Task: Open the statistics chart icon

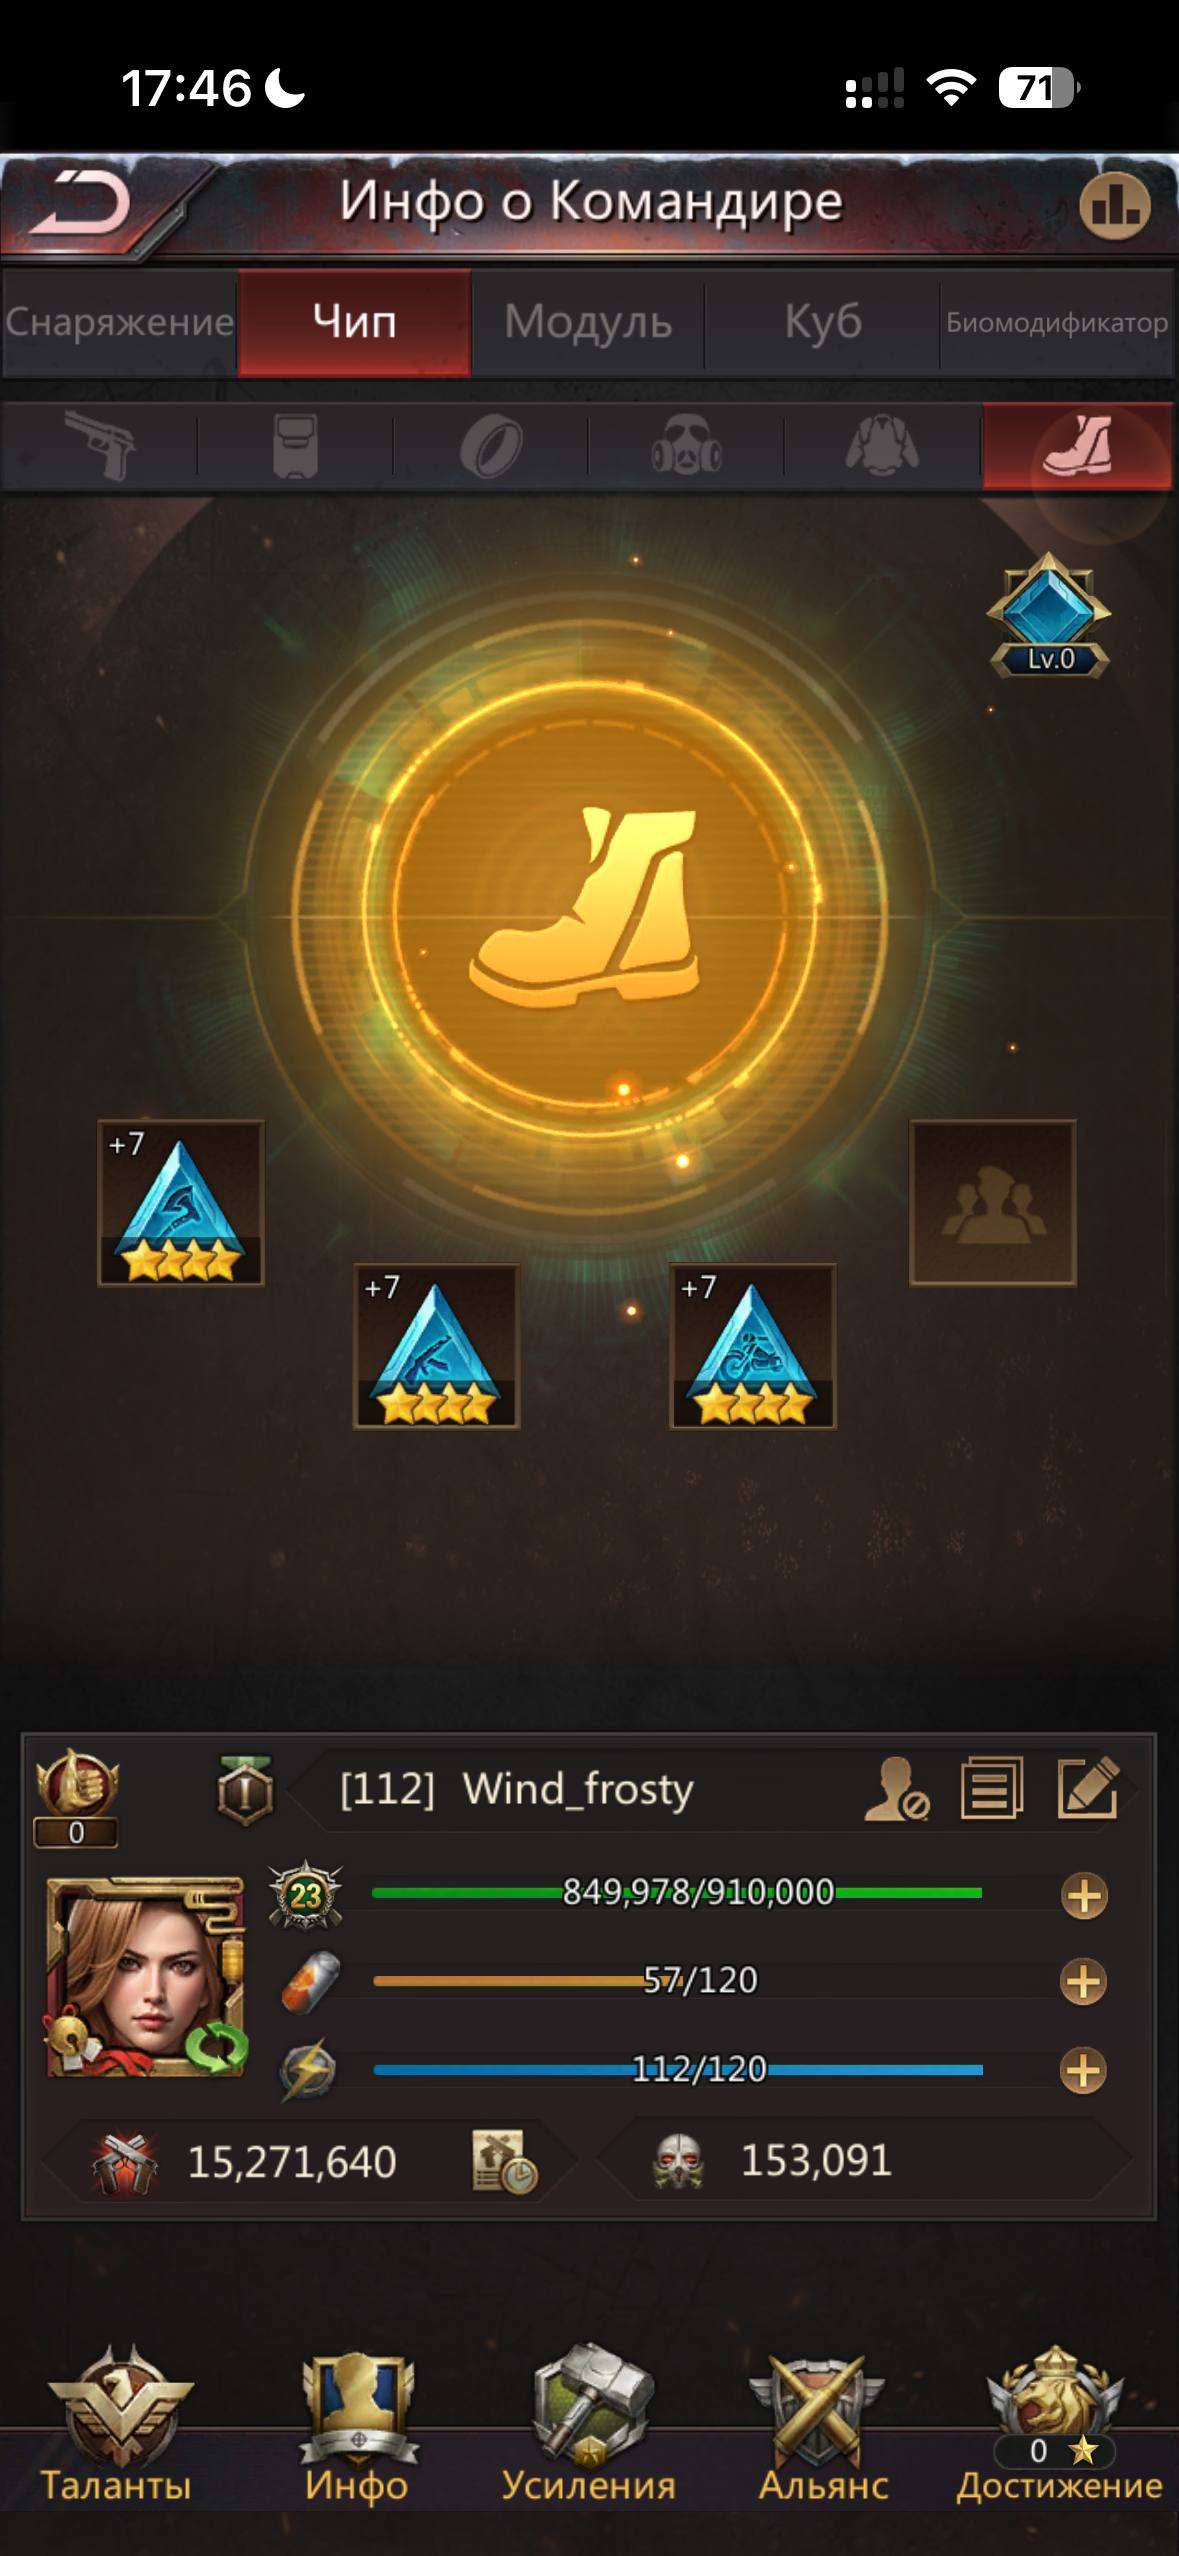Action: tap(1114, 206)
